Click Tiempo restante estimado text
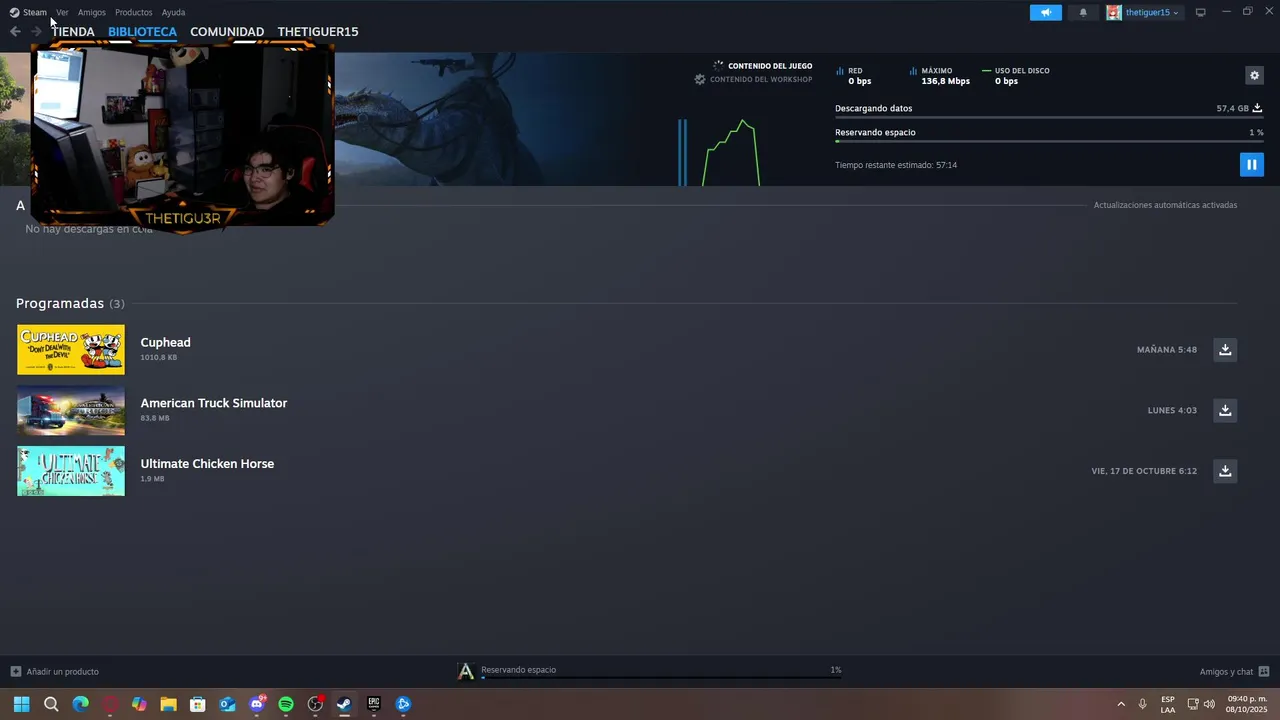1280x720 pixels. 896,165
